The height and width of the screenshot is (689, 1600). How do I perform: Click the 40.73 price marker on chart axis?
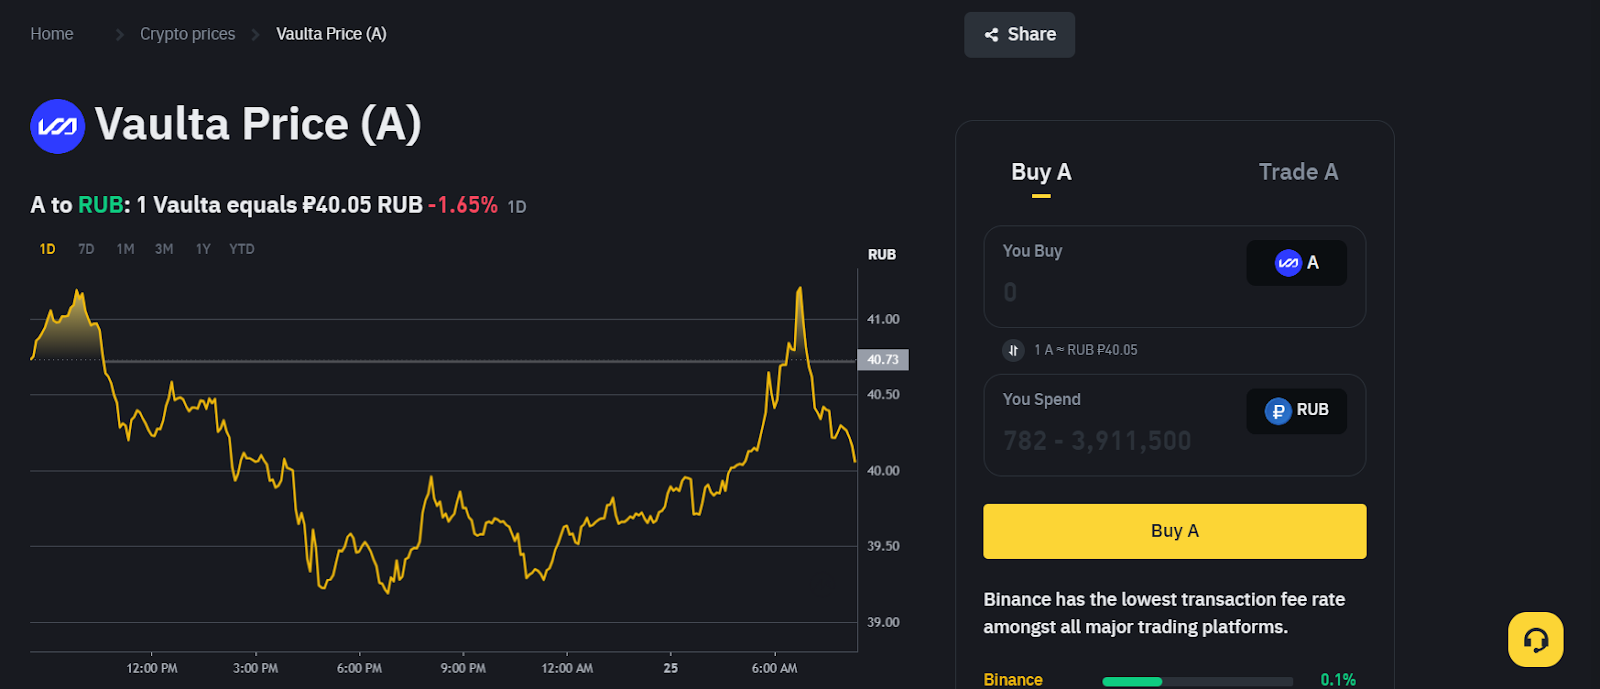point(883,360)
